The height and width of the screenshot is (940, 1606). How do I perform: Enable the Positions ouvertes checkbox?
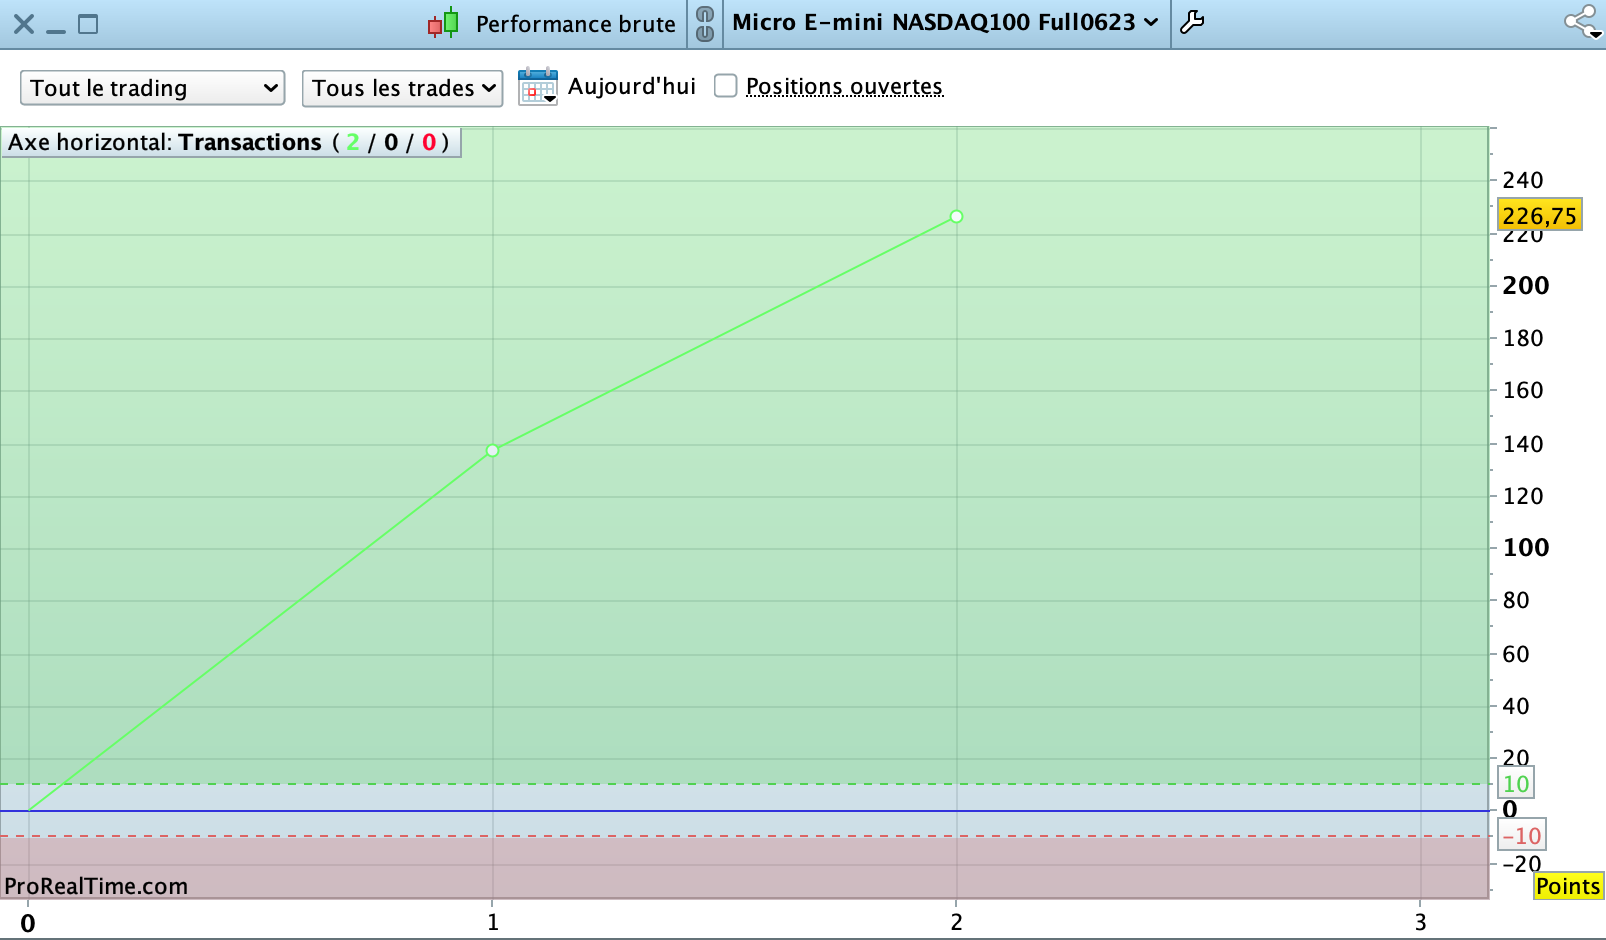point(726,86)
